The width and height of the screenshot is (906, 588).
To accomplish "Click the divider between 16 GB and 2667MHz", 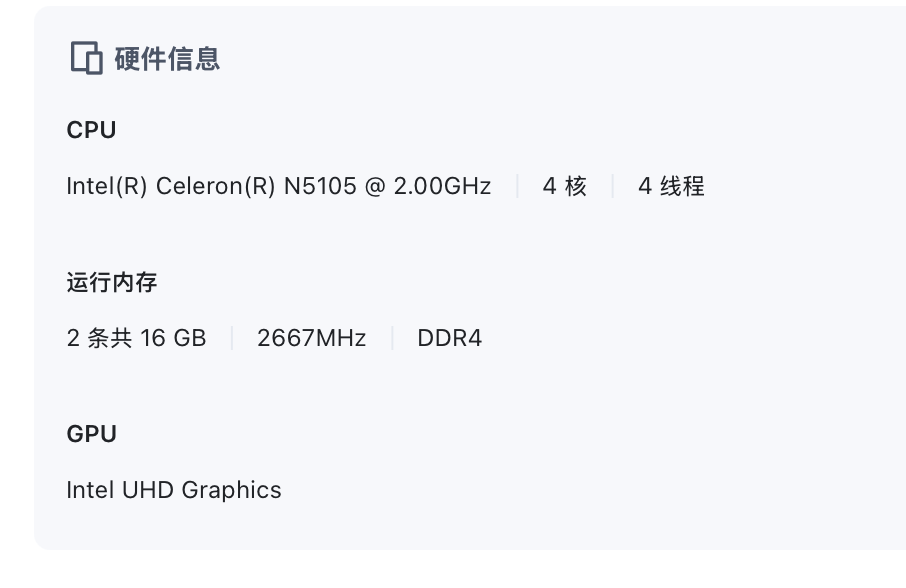I will tap(231, 338).
